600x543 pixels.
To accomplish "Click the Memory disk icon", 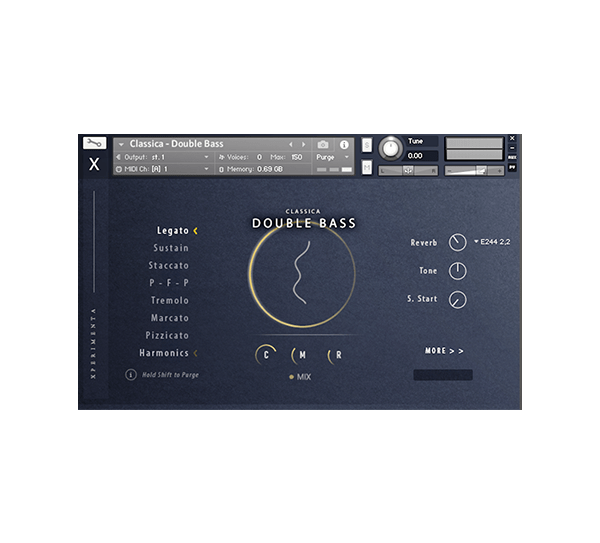I will (x=221, y=169).
